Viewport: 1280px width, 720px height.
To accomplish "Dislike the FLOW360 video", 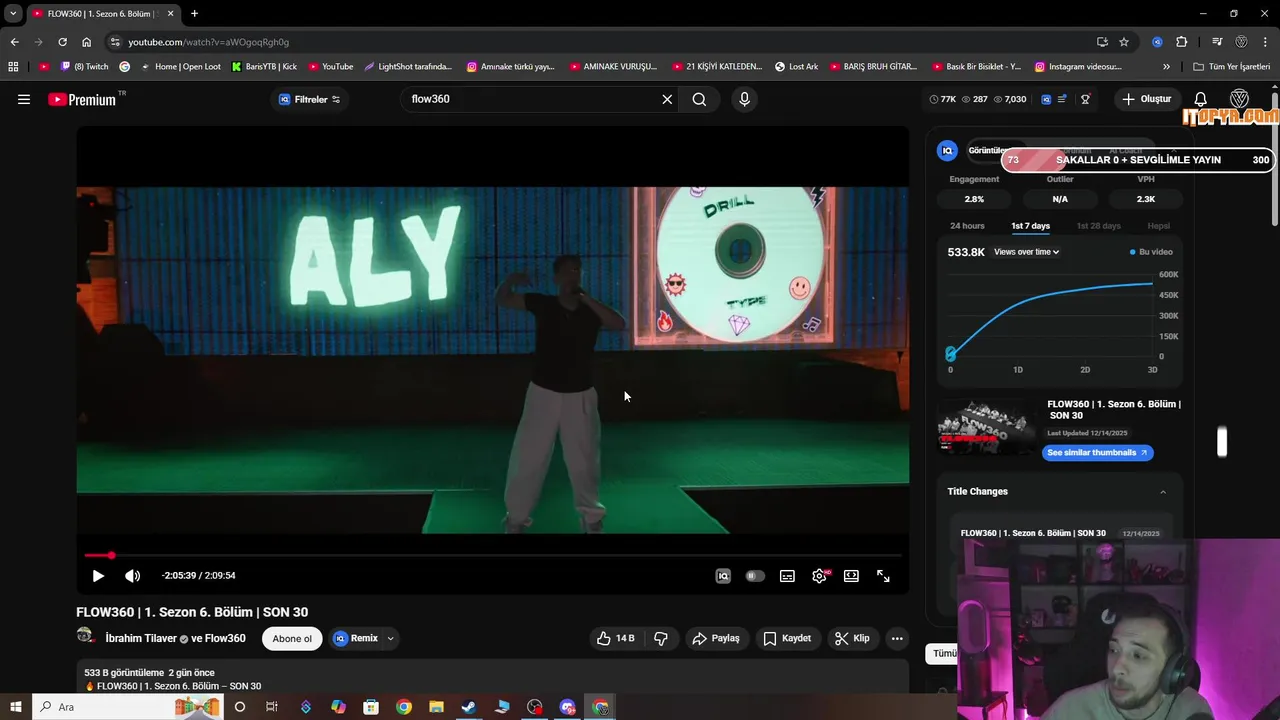I will point(661,638).
